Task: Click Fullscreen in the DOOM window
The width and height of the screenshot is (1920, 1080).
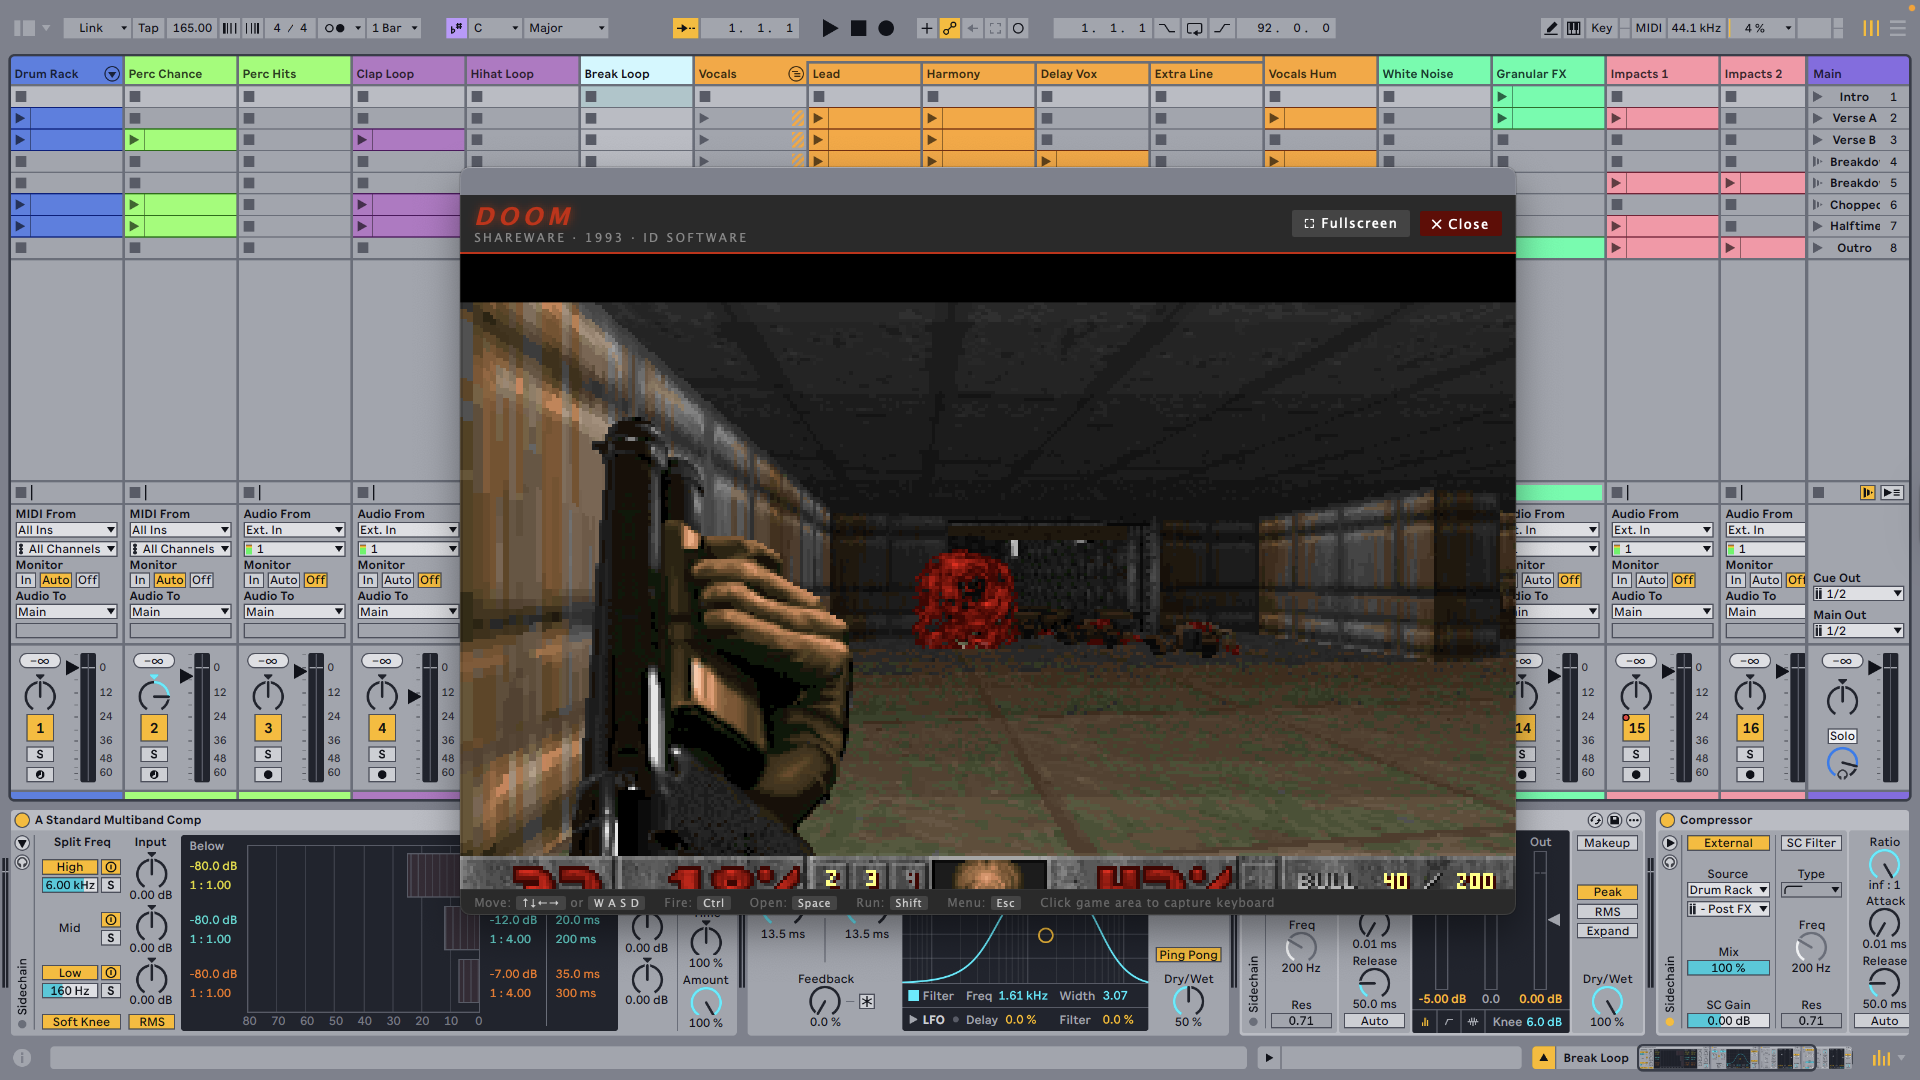Action: pos(1351,224)
